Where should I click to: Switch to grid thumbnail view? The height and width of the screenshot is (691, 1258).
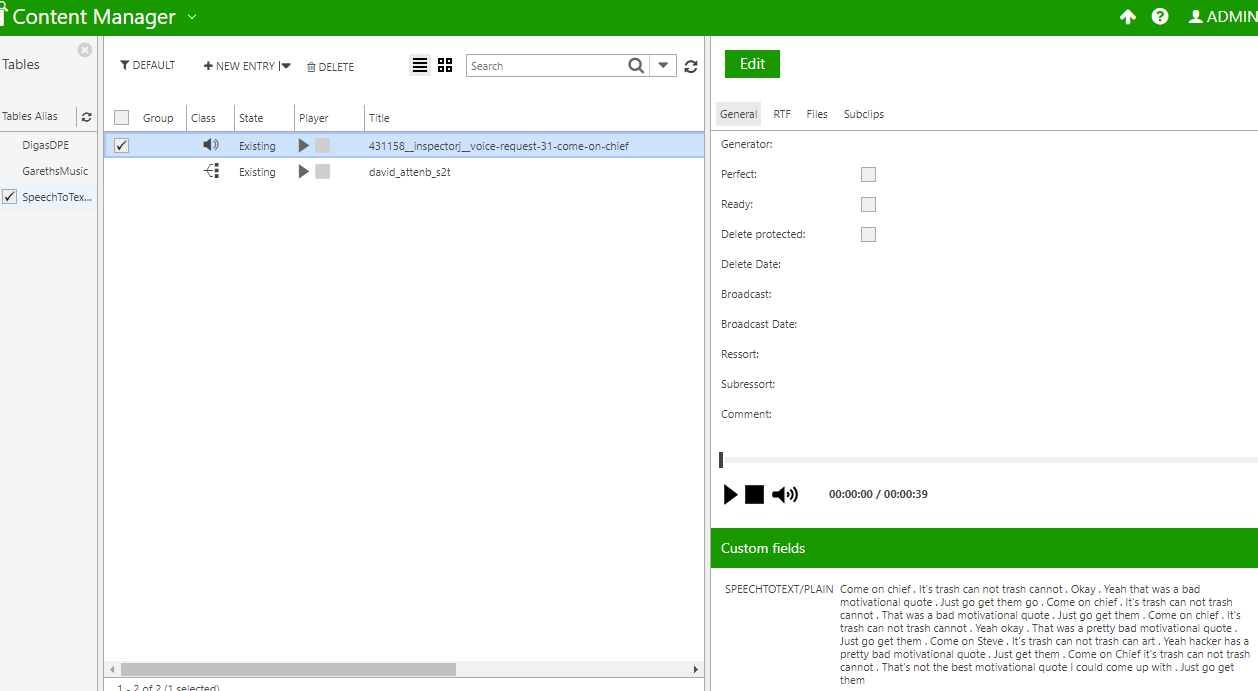[445, 65]
